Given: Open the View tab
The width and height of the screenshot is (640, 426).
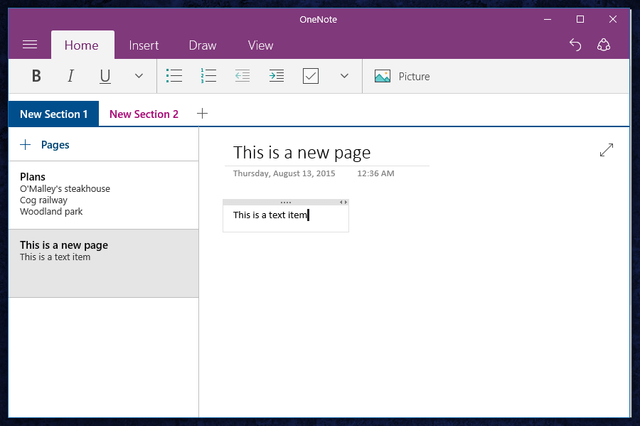Looking at the screenshot, I should click(x=260, y=45).
